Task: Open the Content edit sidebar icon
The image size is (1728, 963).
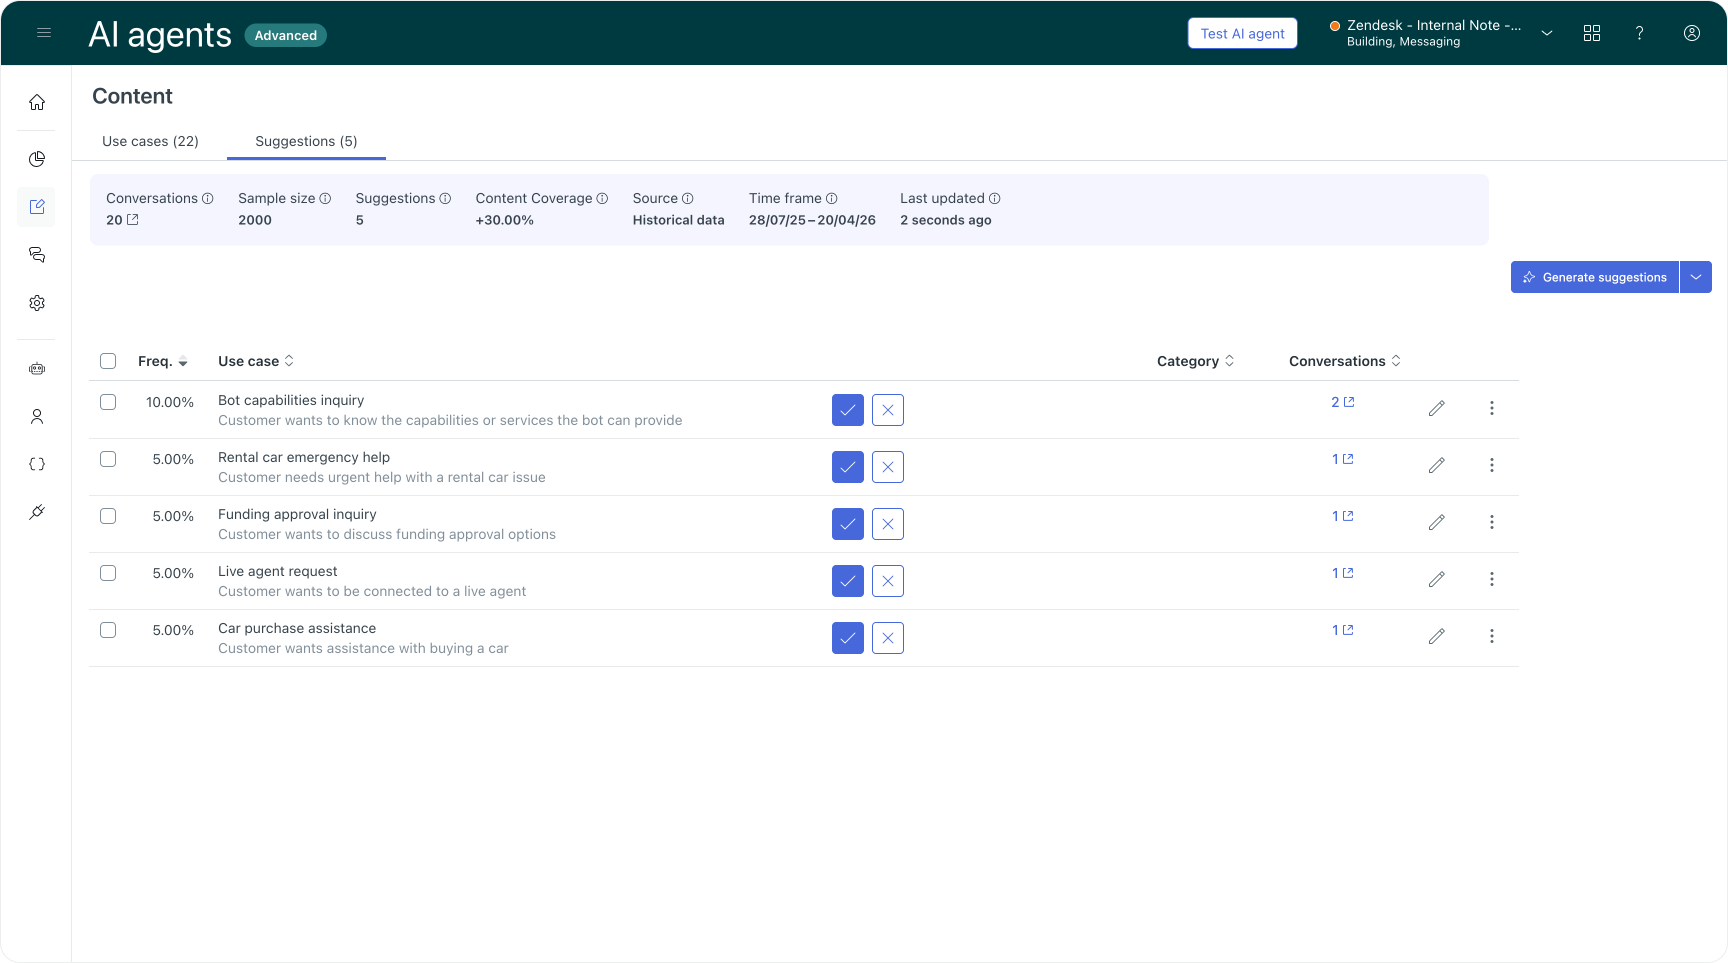Action: pos(37,207)
